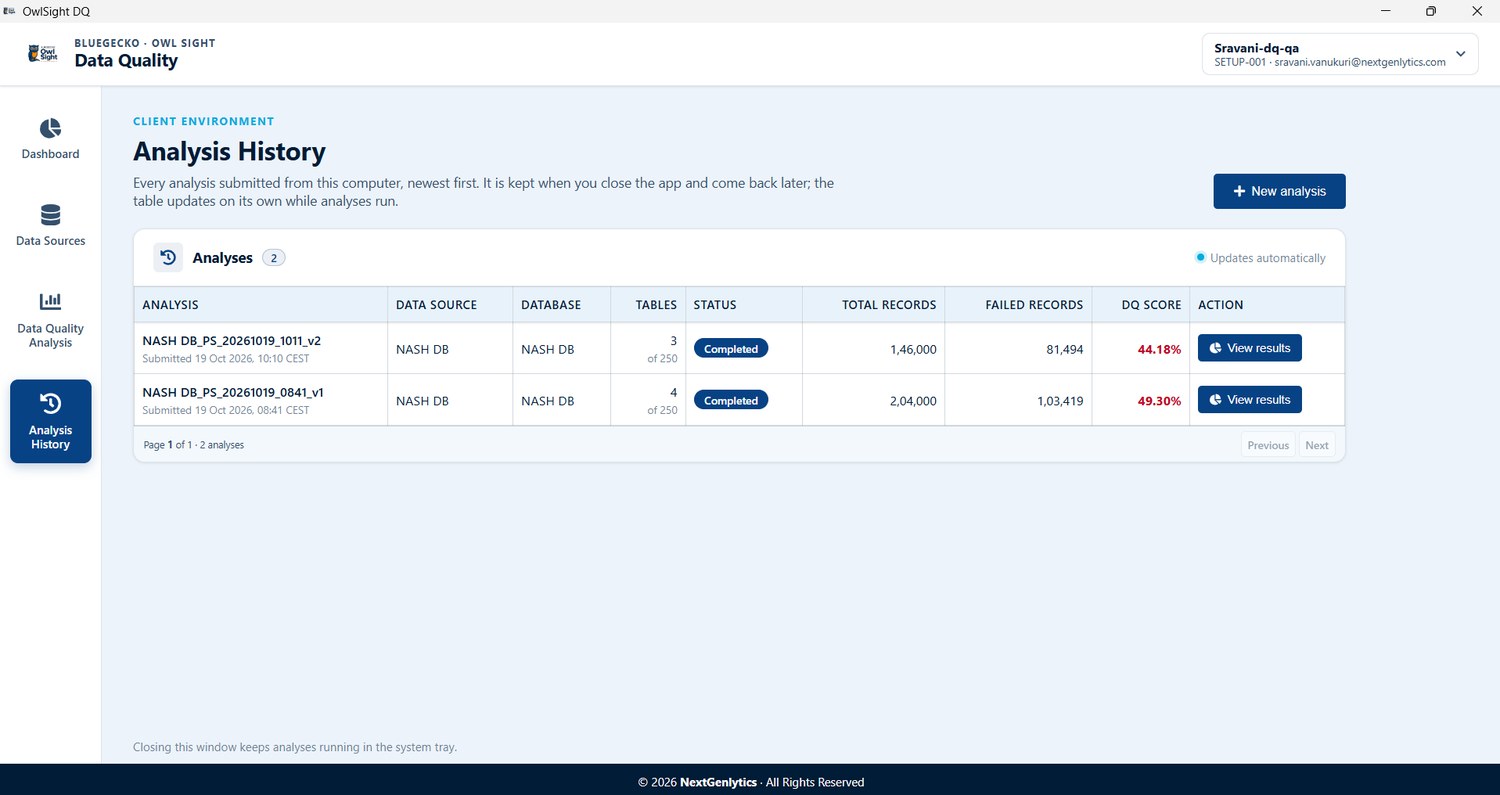Click failed records value 1,03,419
This screenshot has width=1500, height=795.
(x=1058, y=400)
